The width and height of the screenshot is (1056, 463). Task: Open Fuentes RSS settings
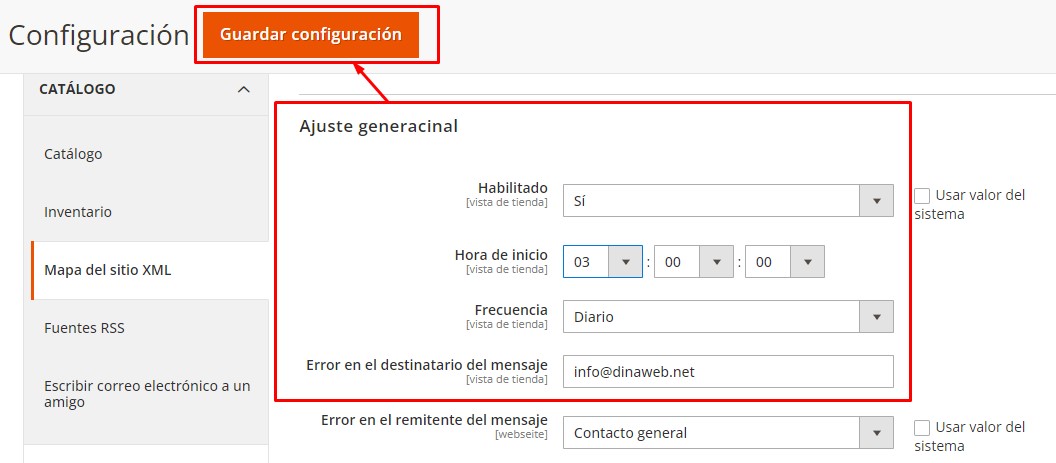pos(84,328)
